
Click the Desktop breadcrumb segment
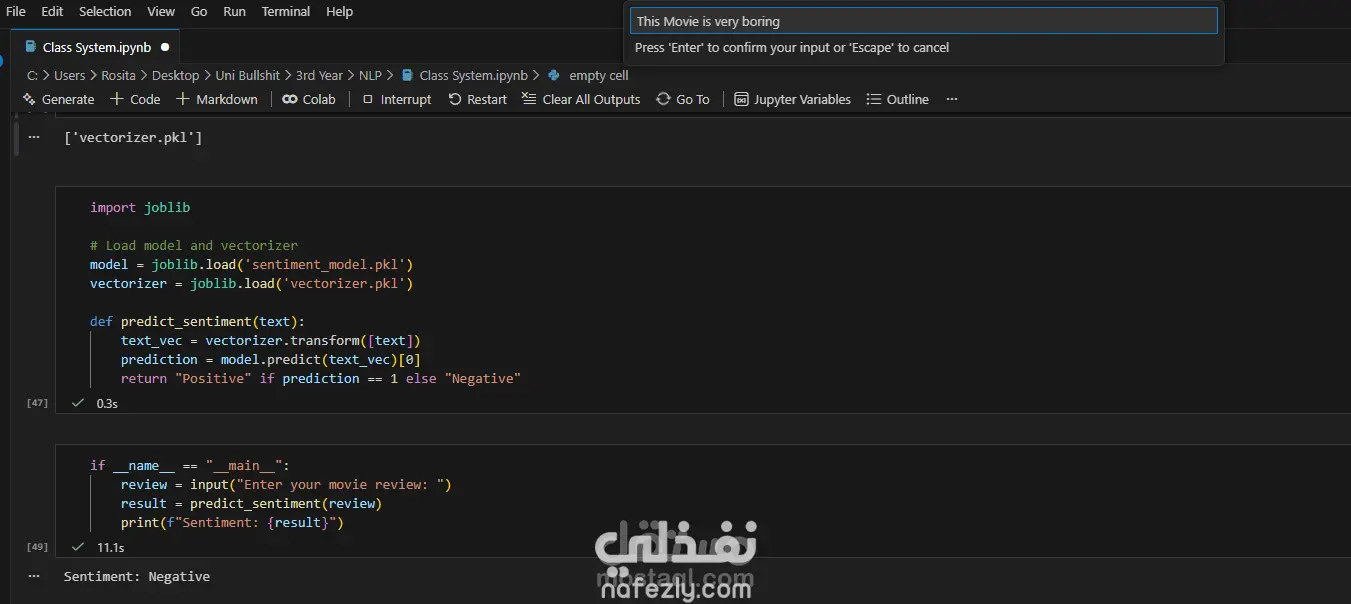tap(176, 75)
